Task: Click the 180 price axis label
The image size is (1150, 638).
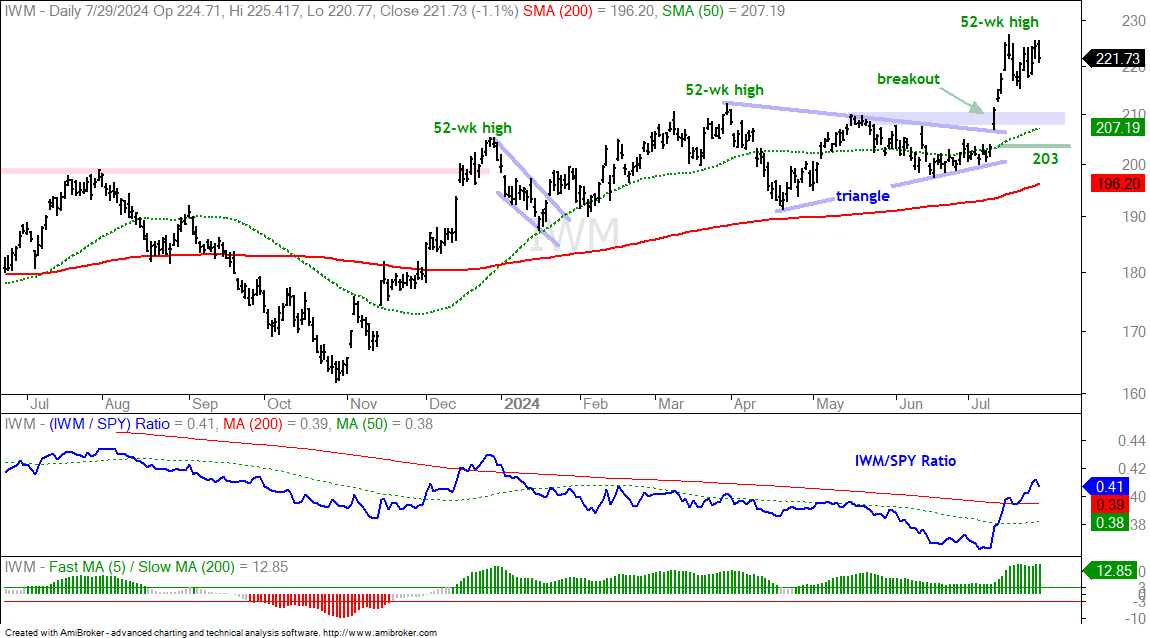Action: [1132, 272]
